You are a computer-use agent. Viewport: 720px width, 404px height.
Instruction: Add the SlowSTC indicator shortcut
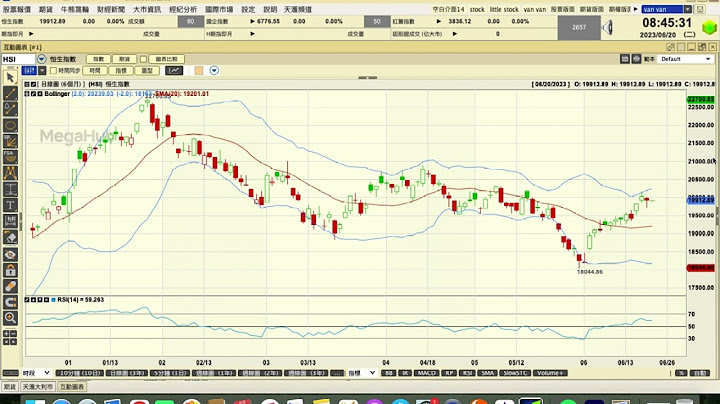pyautogui.click(x=515, y=373)
